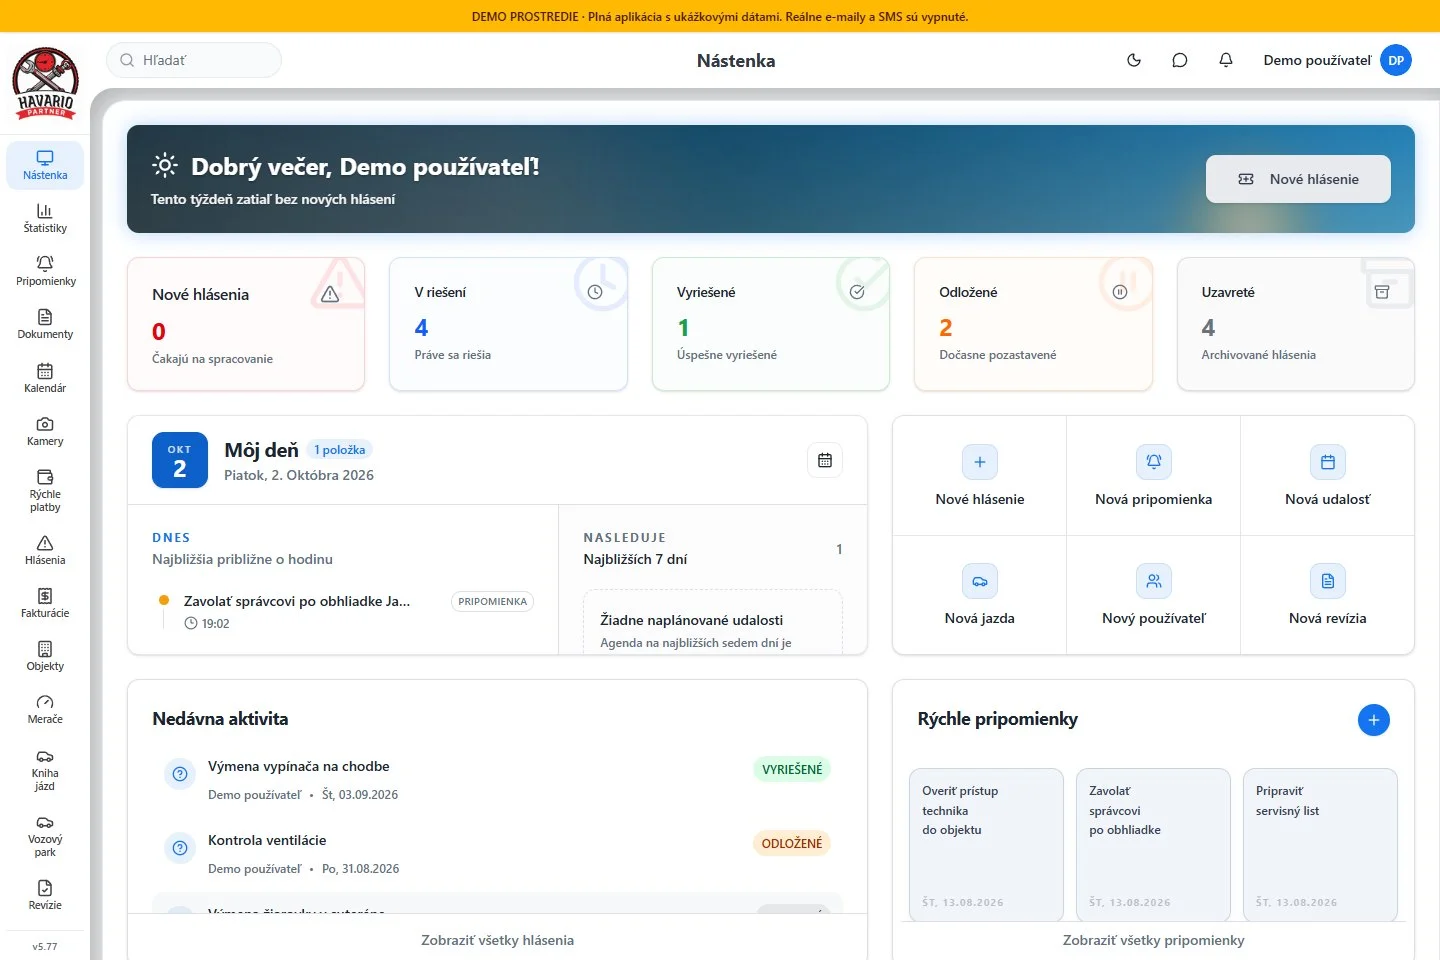
Task: Open the Overiť prístup technika reminder card
Action: (986, 845)
